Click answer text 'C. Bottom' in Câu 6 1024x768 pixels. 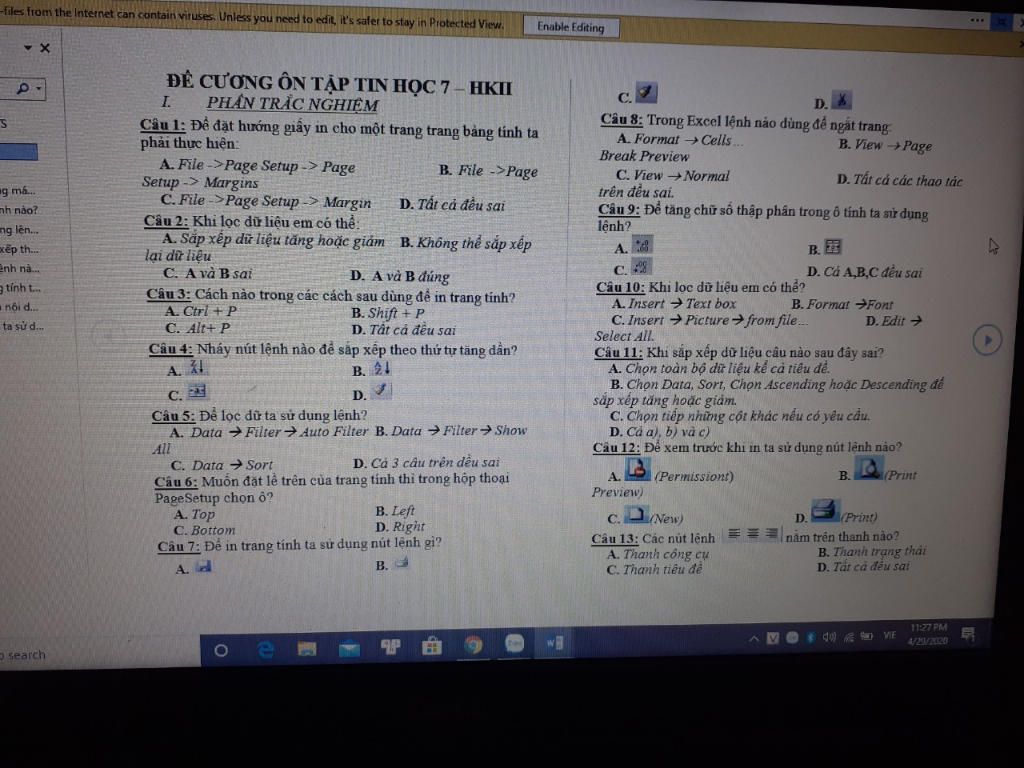coord(204,530)
